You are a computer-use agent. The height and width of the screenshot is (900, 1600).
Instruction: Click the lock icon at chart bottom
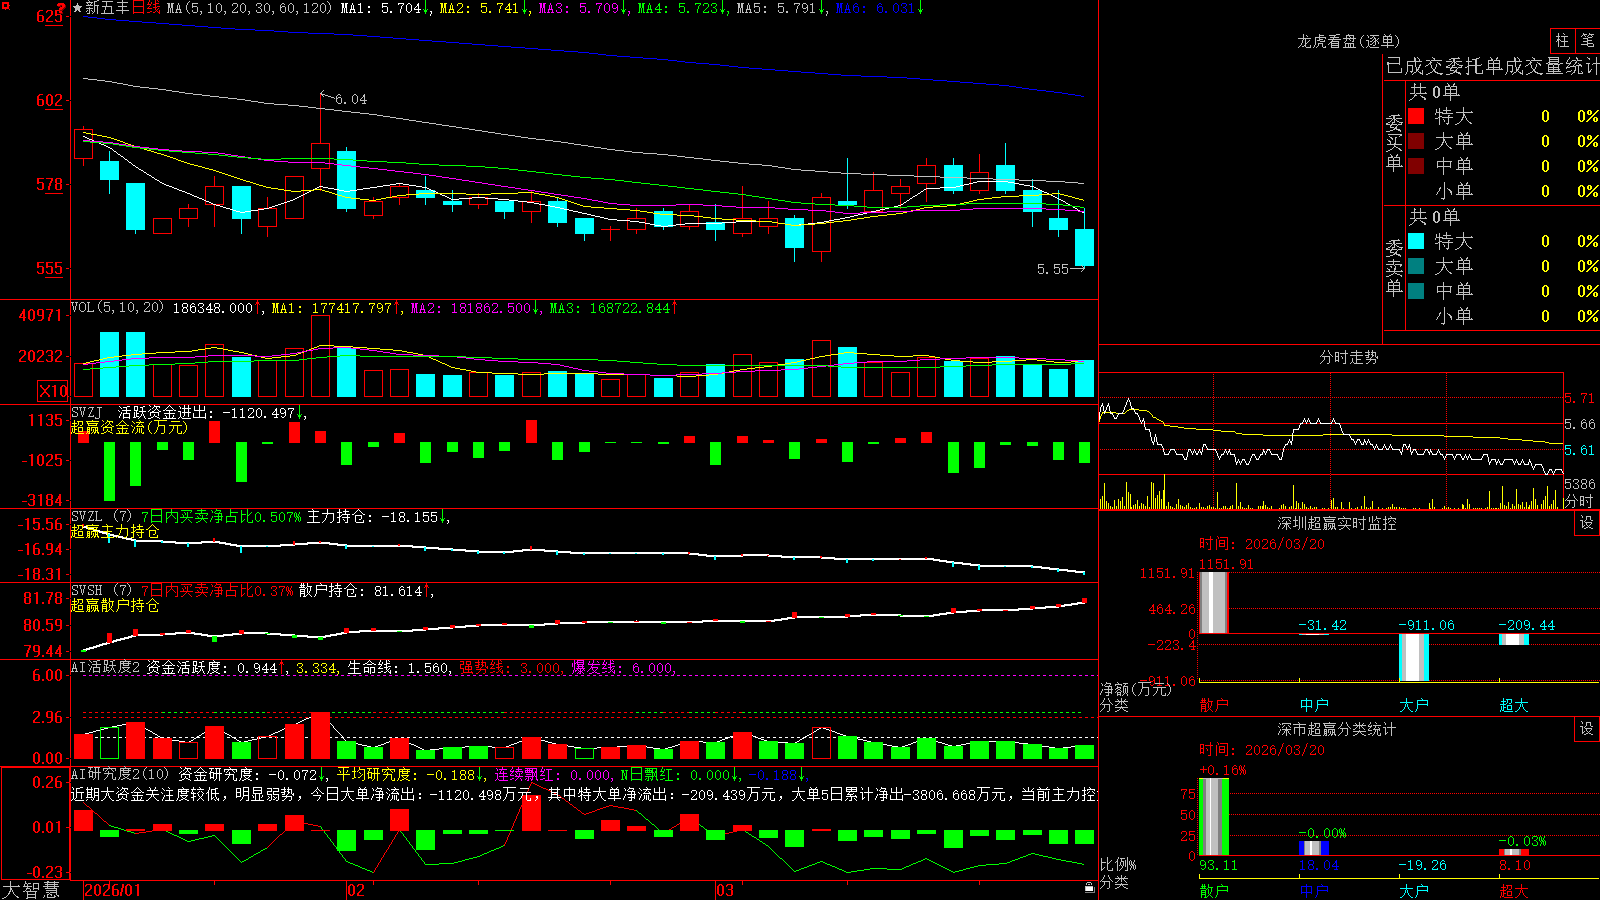pyautogui.click(x=1089, y=888)
